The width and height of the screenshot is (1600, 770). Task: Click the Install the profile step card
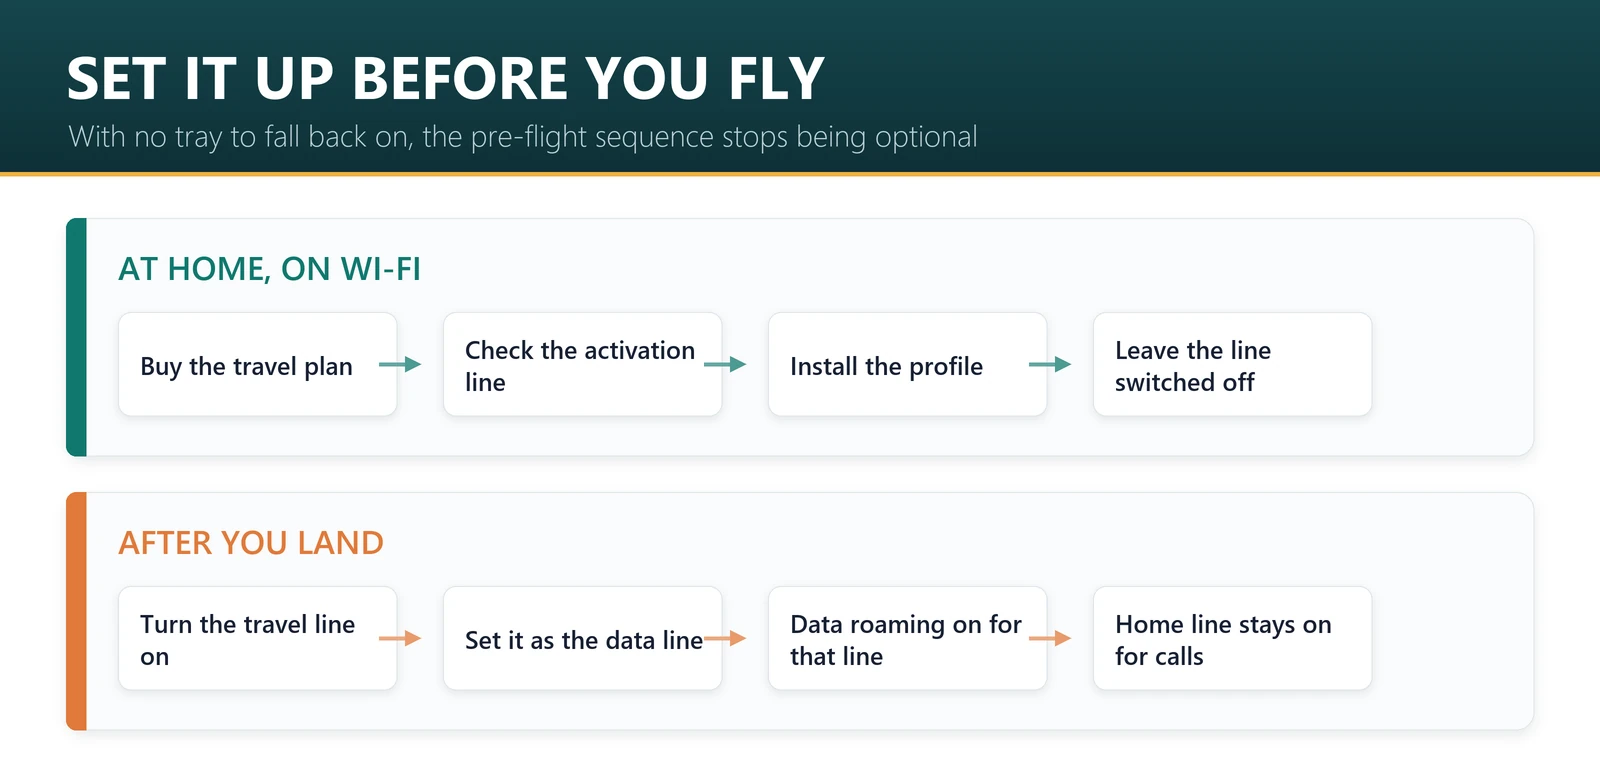point(908,364)
